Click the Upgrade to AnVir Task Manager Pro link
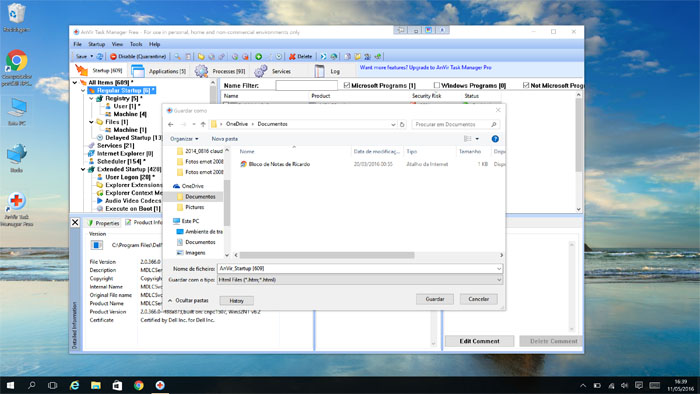Image resolution: width=700 pixels, height=394 pixels. [425, 67]
